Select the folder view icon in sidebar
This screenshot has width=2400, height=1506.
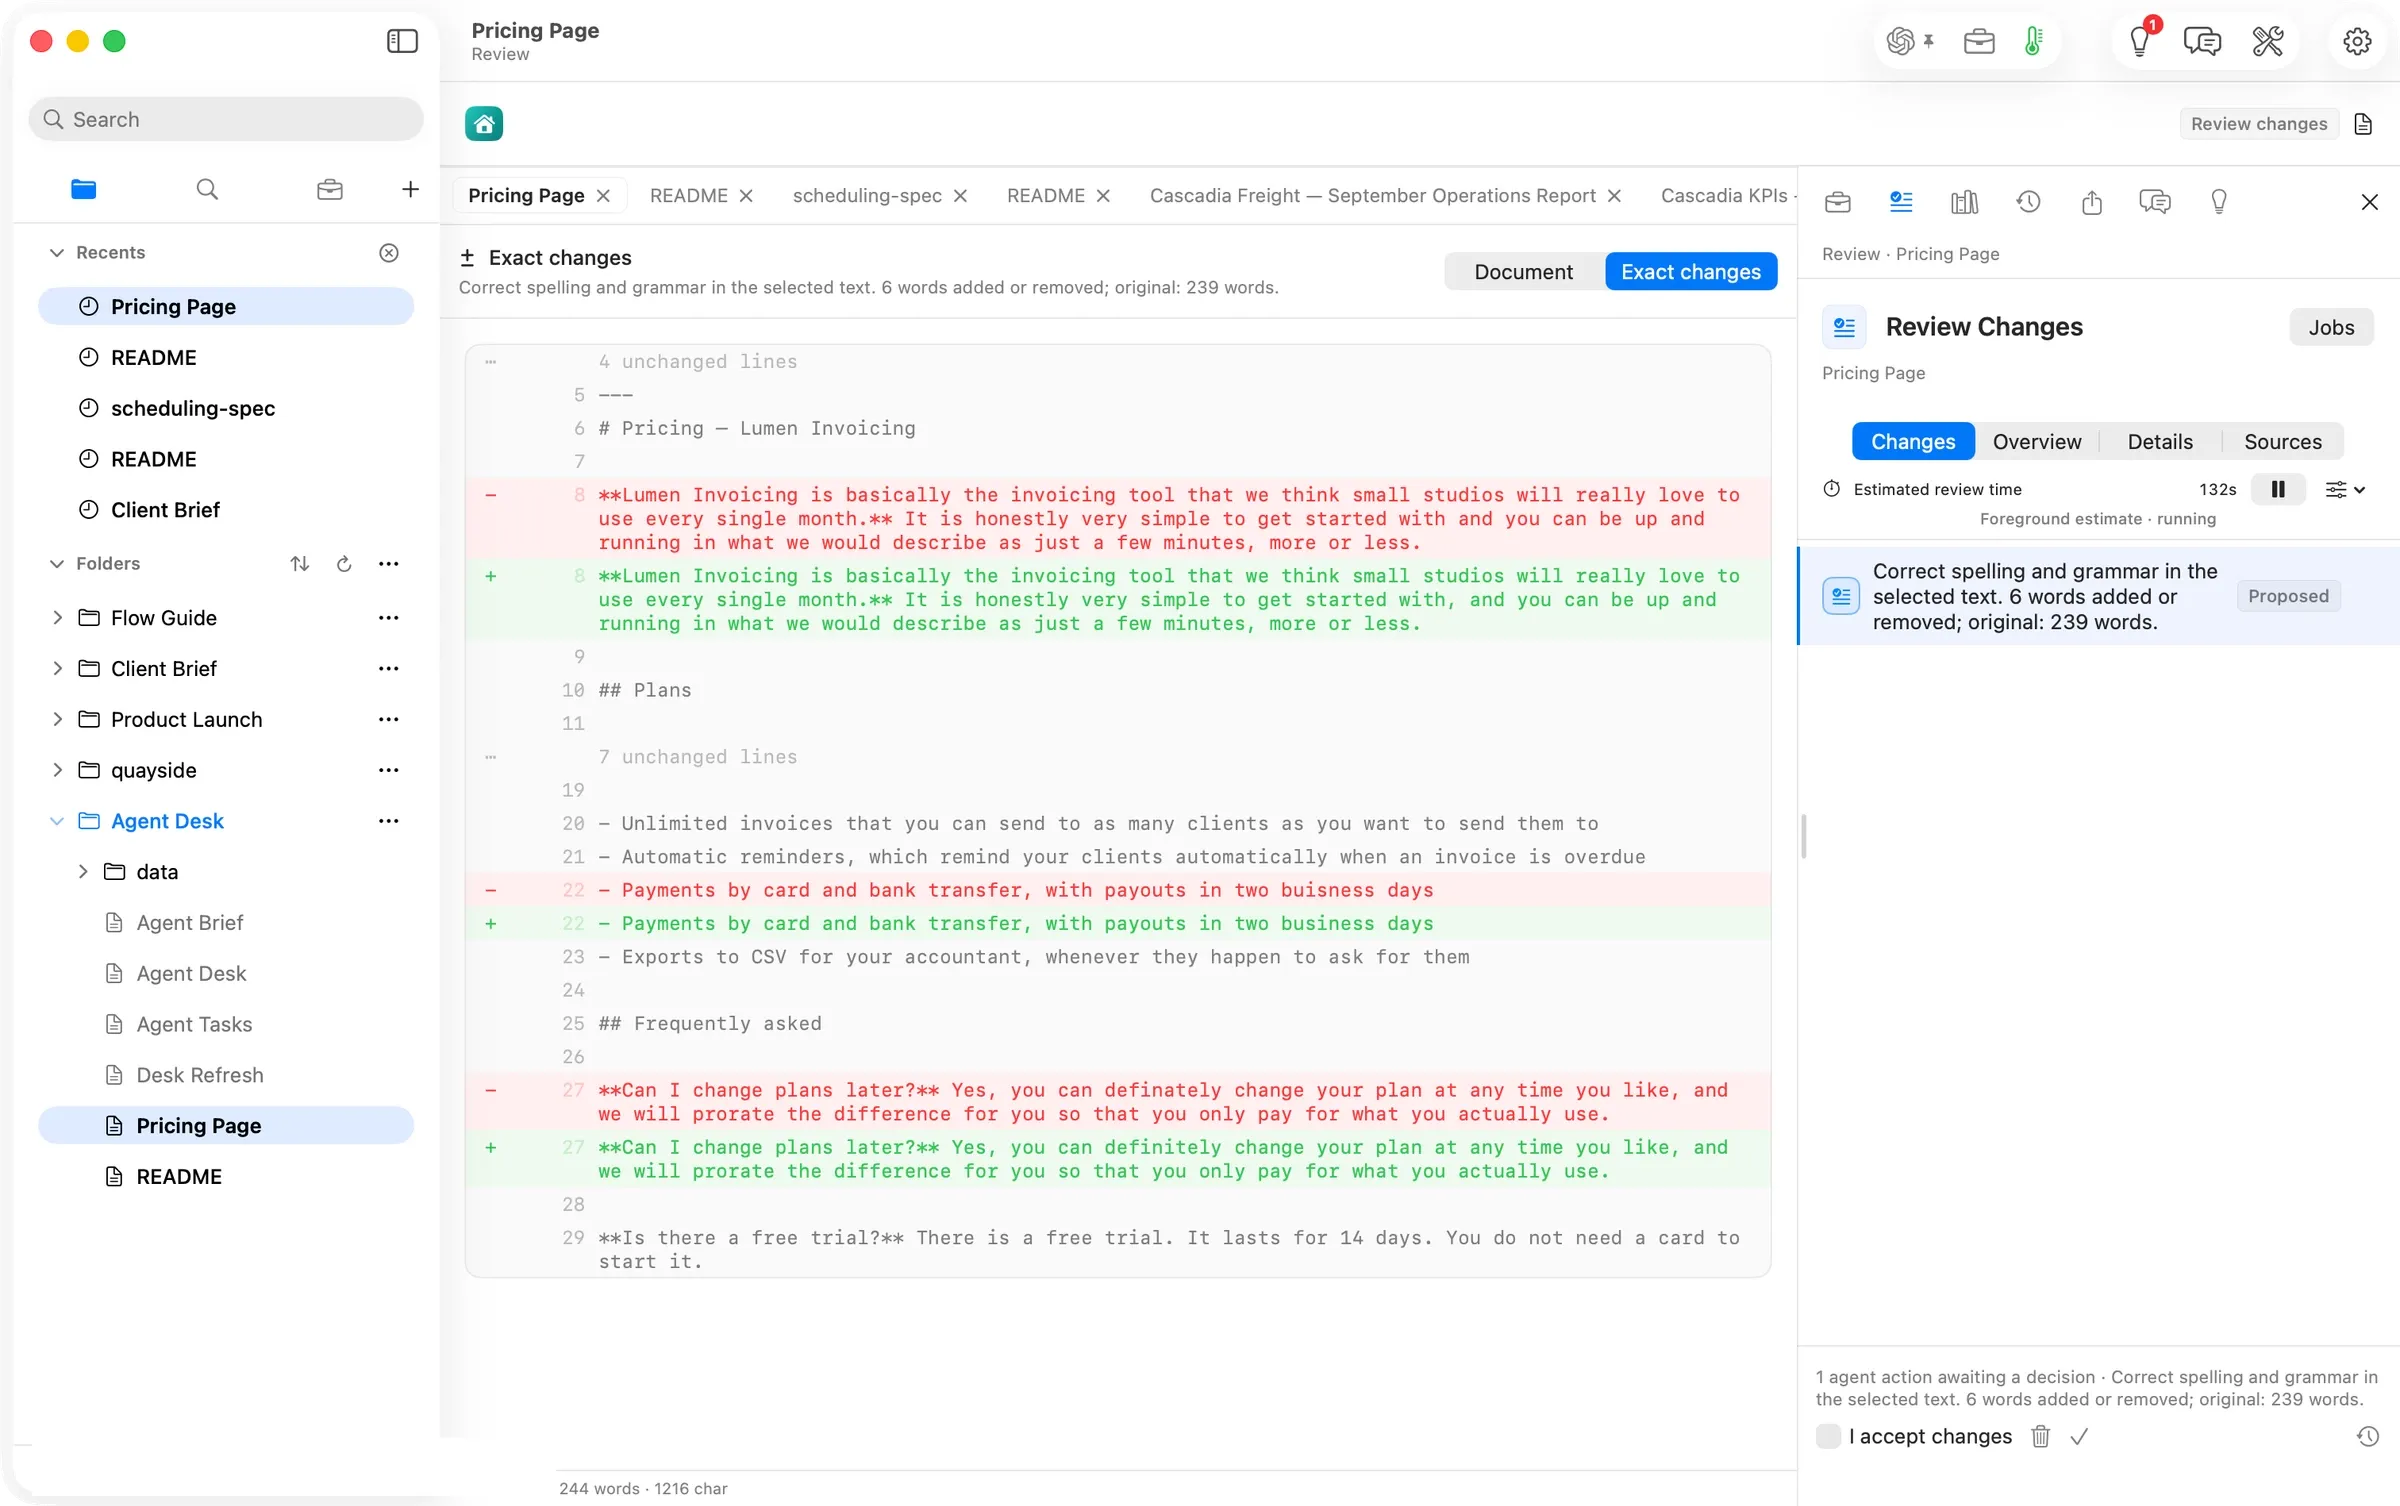pos(84,189)
